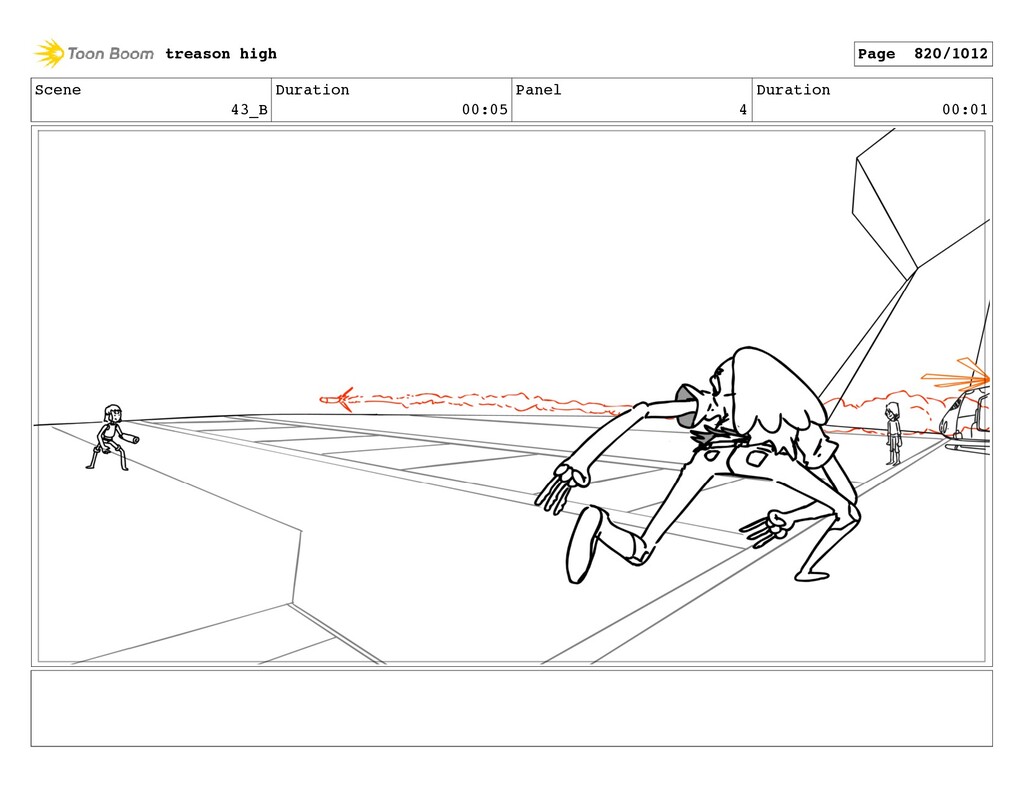Click the panel duration value 00:01

click(965, 110)
